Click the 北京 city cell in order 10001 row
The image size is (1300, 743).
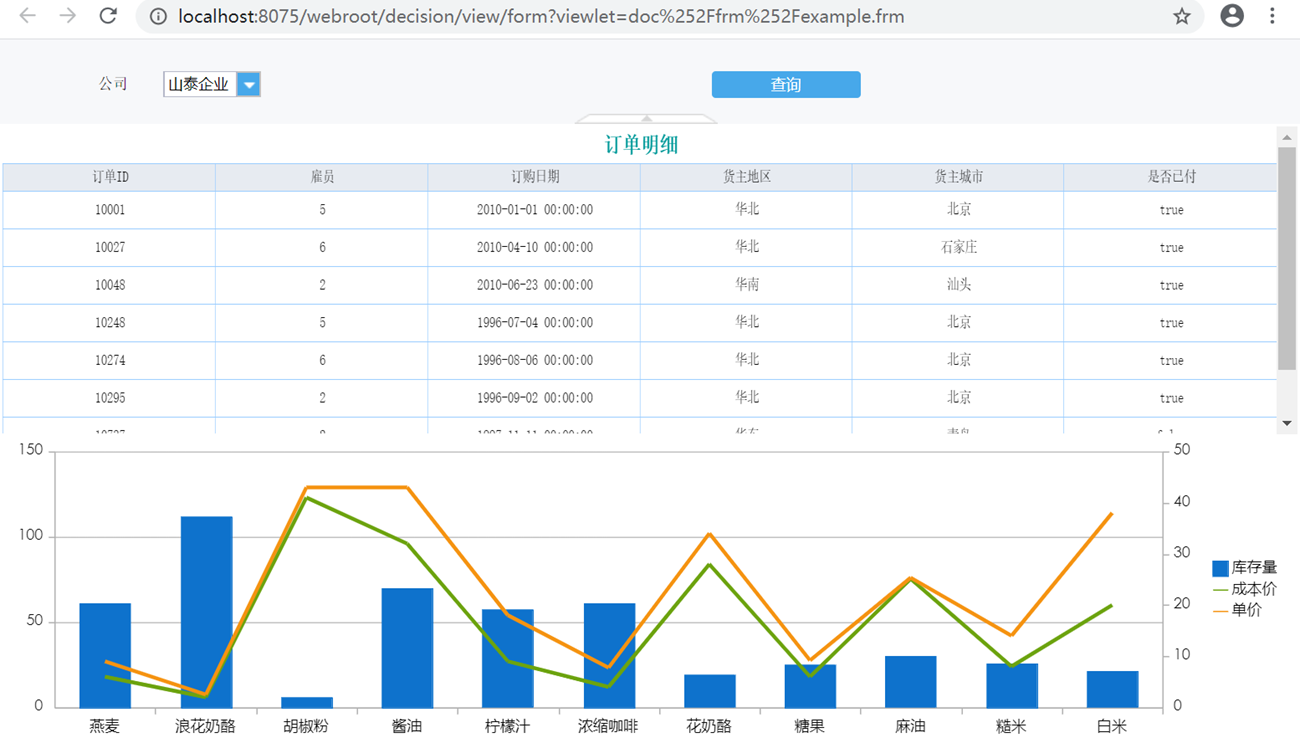tap(959, 210)
